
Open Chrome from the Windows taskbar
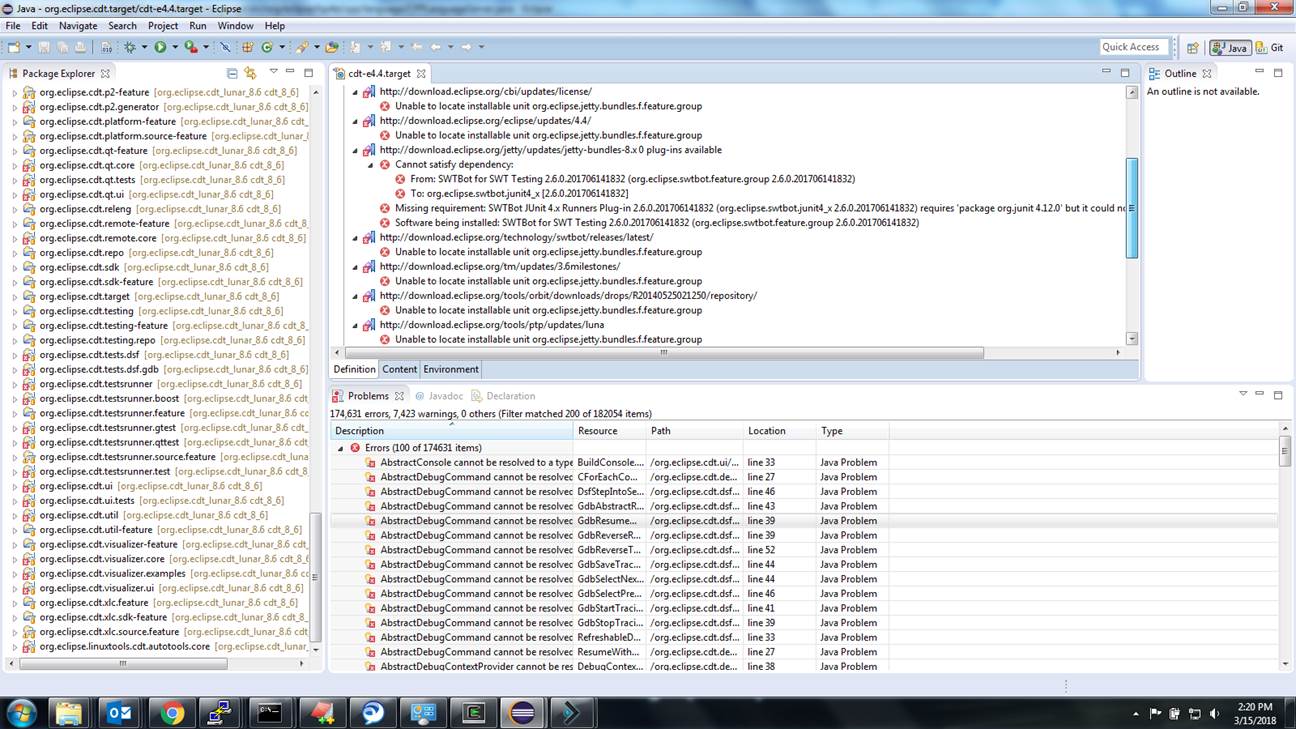click(173, 712)
